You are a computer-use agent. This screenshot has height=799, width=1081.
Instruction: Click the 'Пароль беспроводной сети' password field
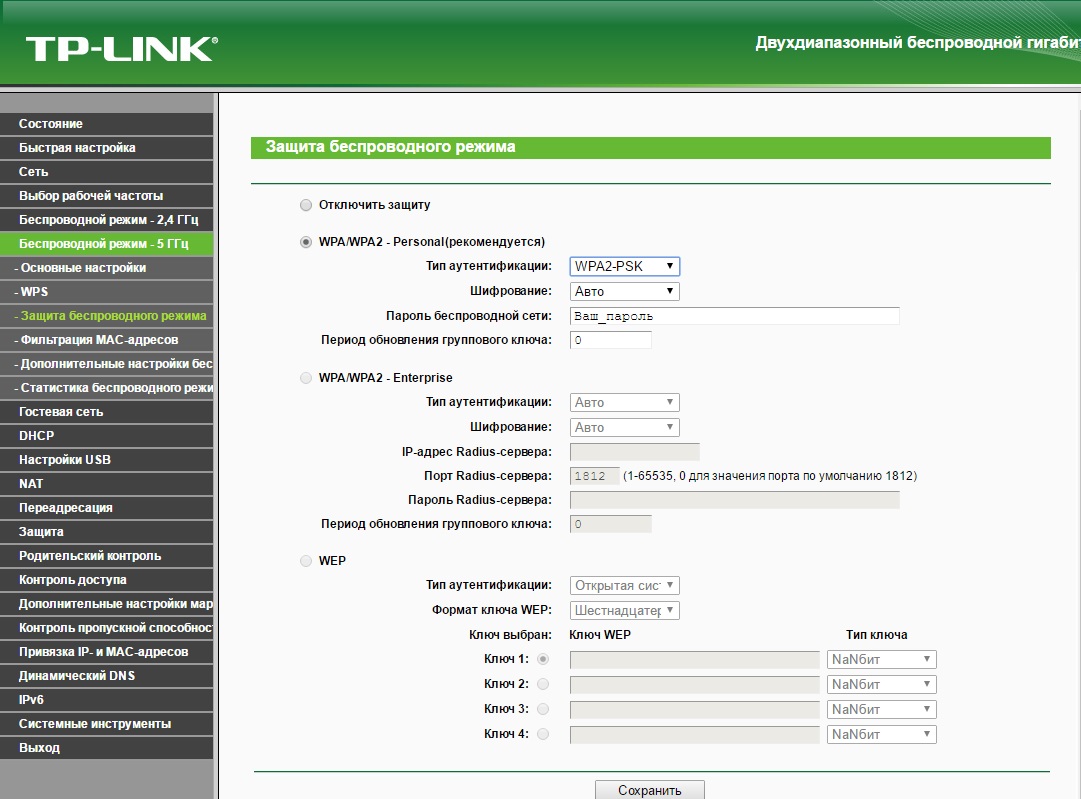[734, 316]
